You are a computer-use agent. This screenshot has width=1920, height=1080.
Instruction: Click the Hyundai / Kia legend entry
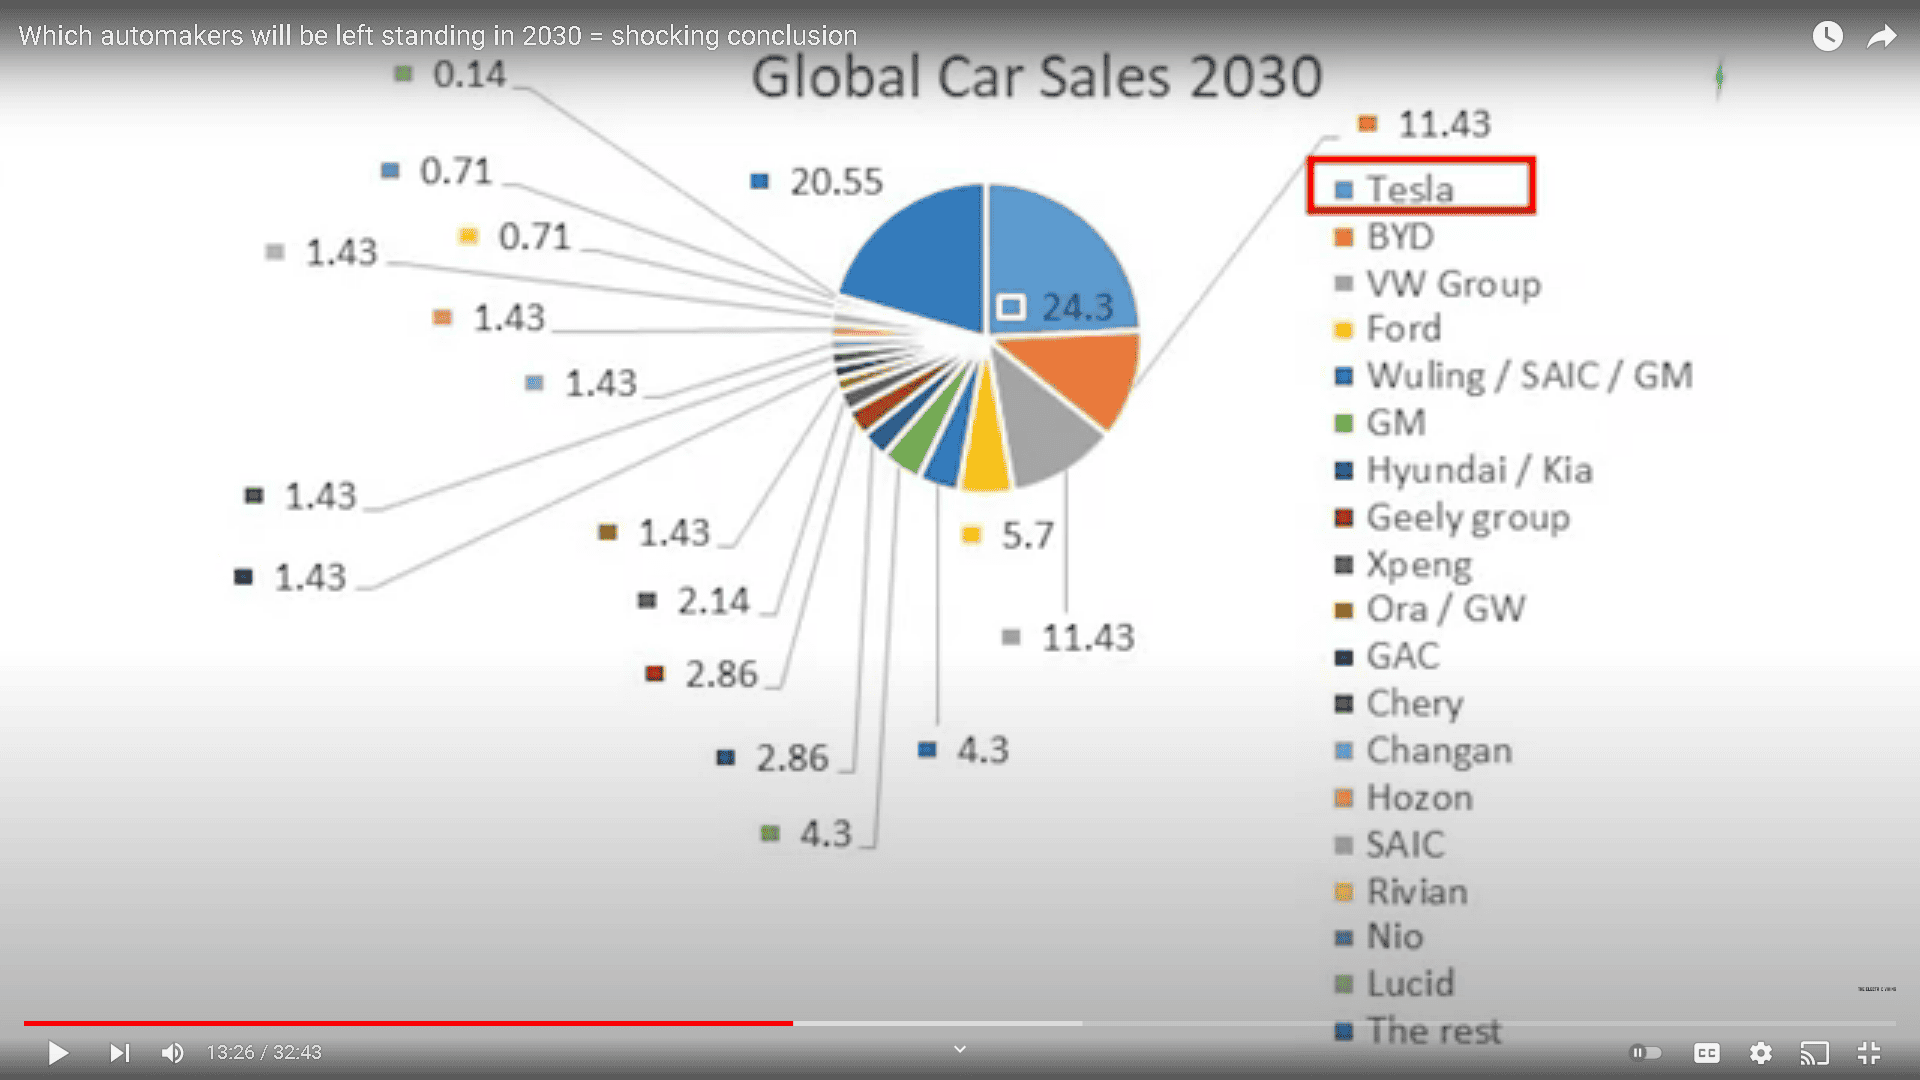tap(1464, 470)
